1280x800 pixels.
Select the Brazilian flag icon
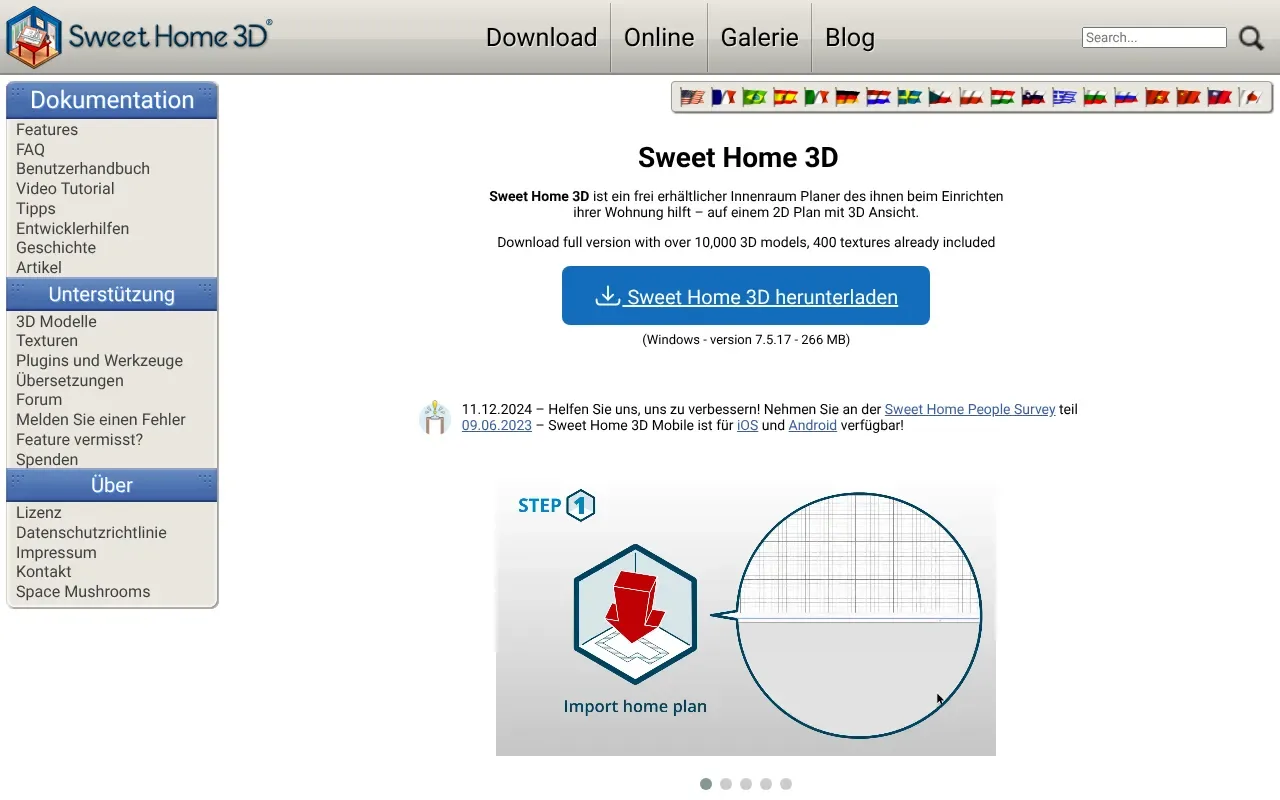[x=754, y=97]
